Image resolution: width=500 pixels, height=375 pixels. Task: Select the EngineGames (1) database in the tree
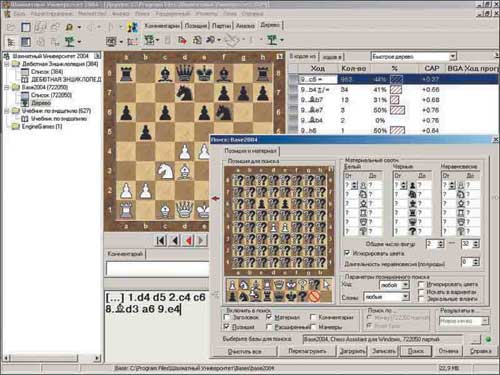[x=41, y=126]
